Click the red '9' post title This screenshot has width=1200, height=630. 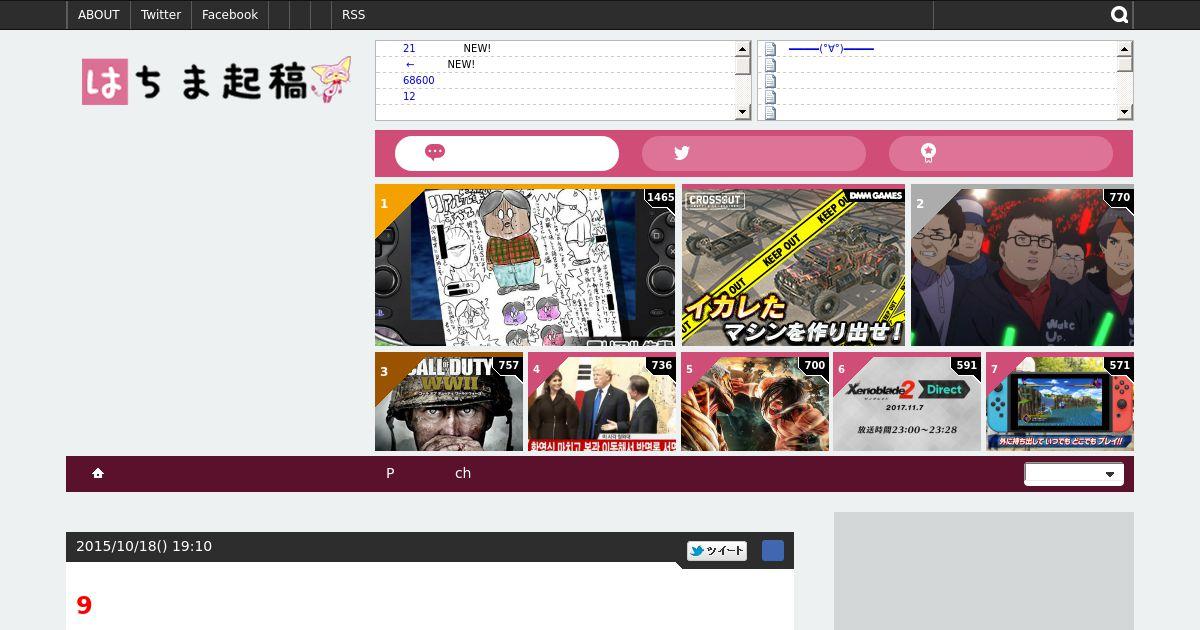(84, 605)
